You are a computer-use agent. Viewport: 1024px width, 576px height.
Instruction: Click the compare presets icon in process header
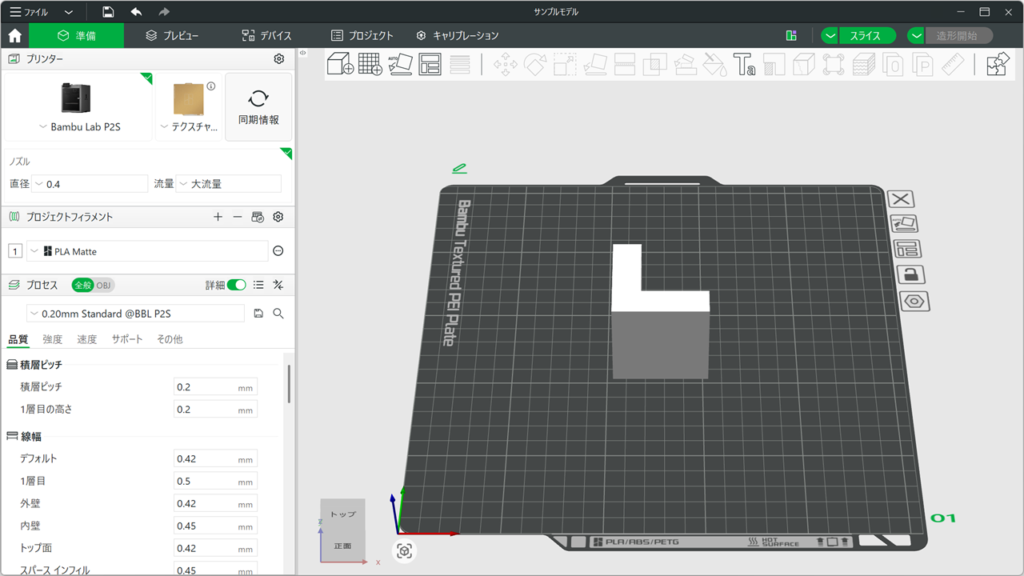coord(278,285)
